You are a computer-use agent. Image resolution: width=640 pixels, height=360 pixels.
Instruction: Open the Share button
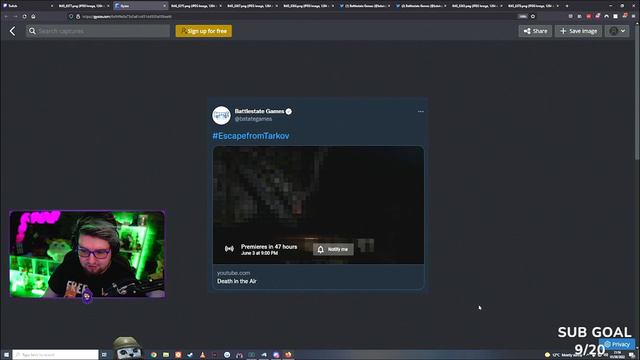pyautogui.click(x=535, y=31)
